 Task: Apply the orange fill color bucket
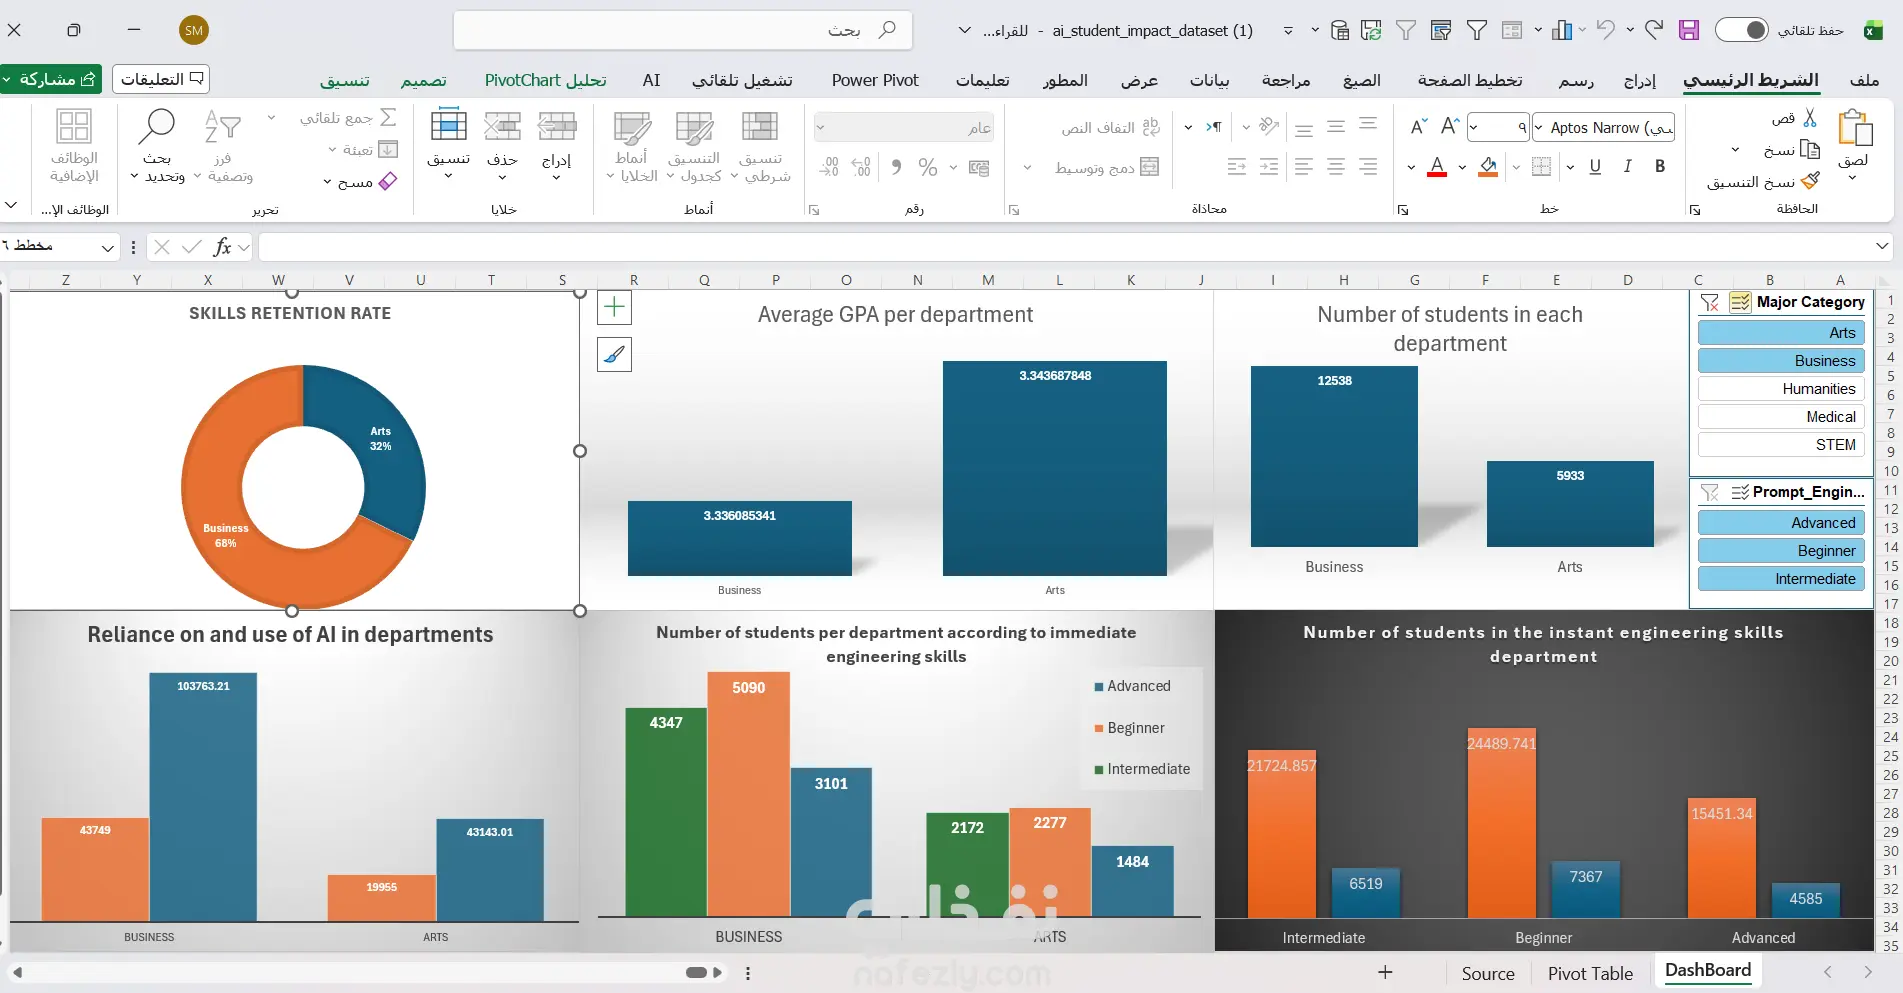1488,166
